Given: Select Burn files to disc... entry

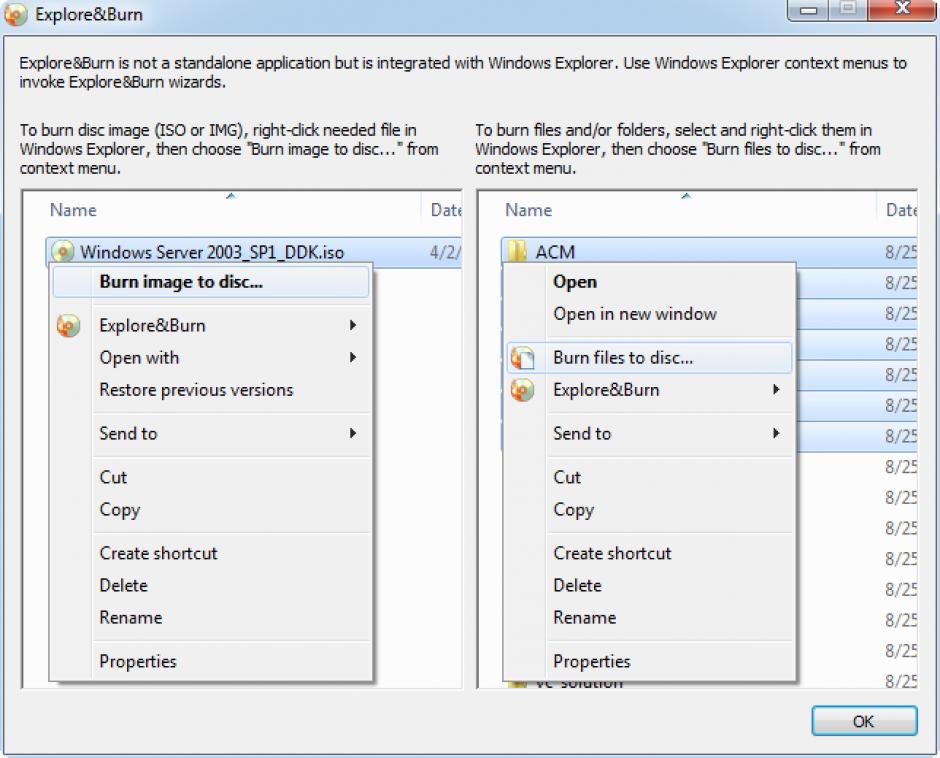Looking at the screenshot, I should pyautogui.click(x=649, y=358).
